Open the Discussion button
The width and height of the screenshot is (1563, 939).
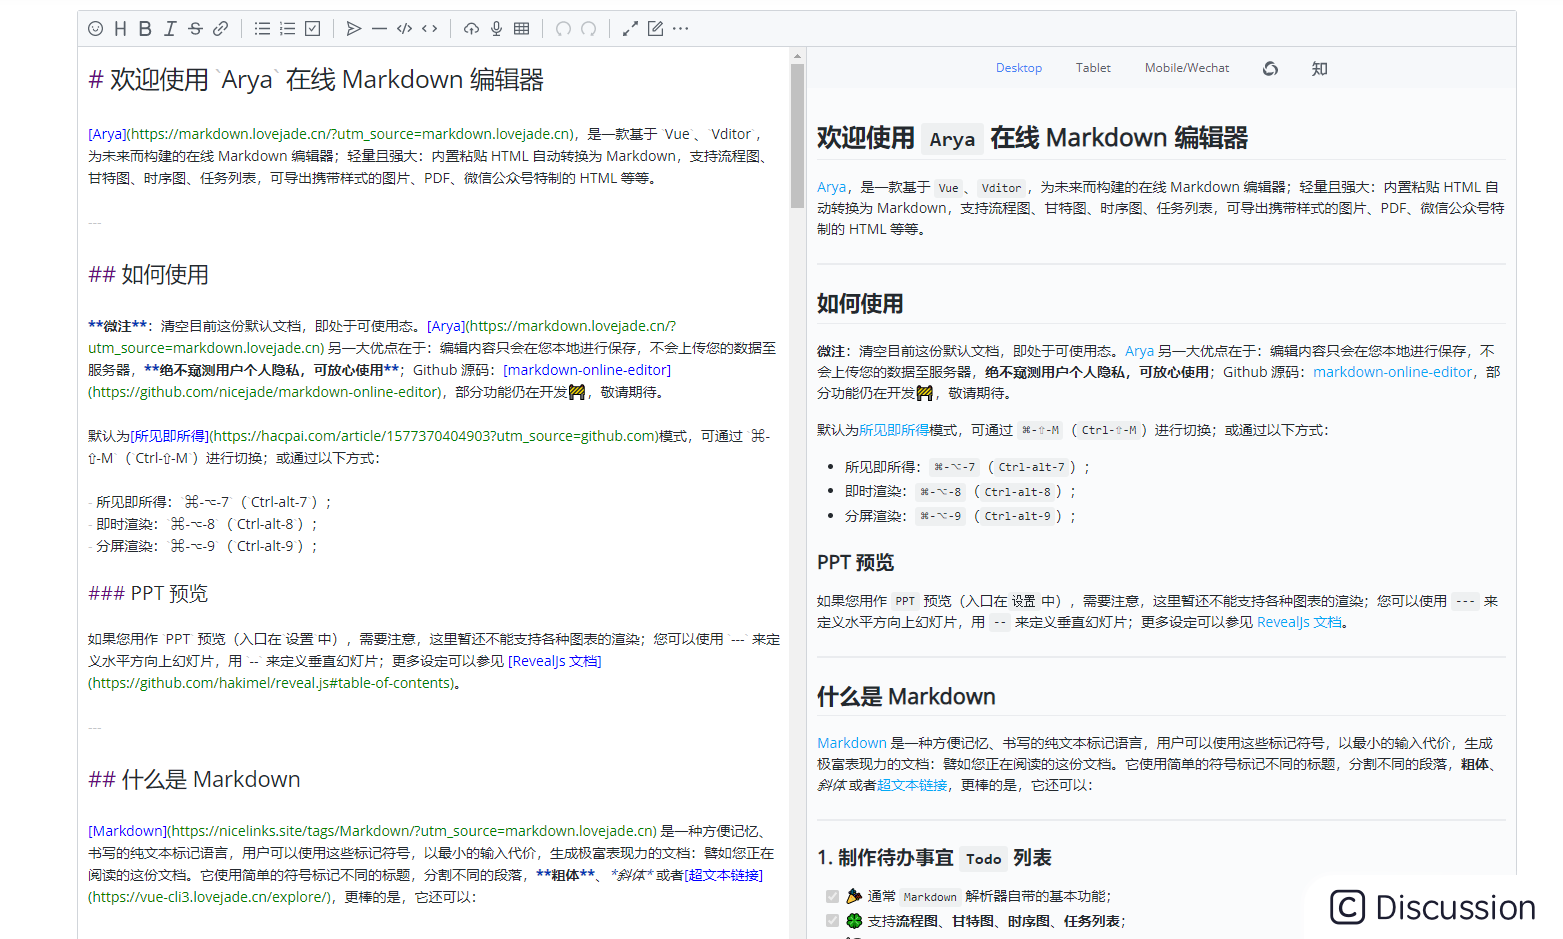1432,907
